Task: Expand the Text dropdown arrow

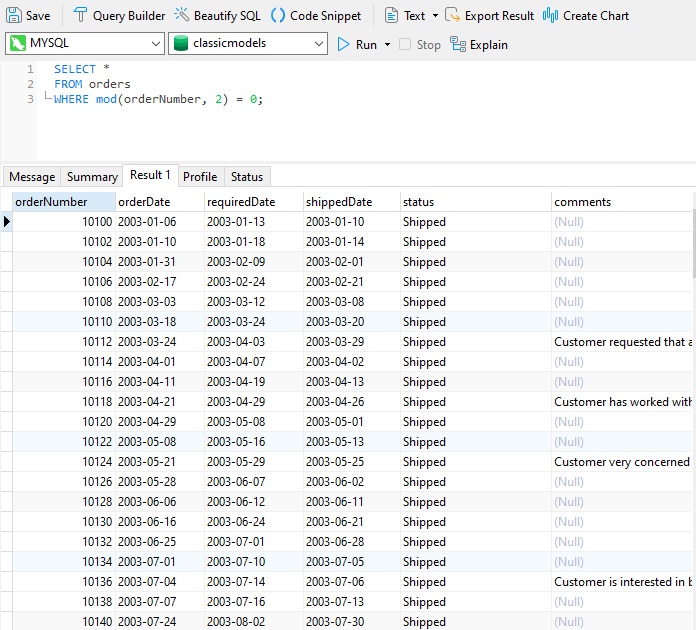Action: click(435, 16)
